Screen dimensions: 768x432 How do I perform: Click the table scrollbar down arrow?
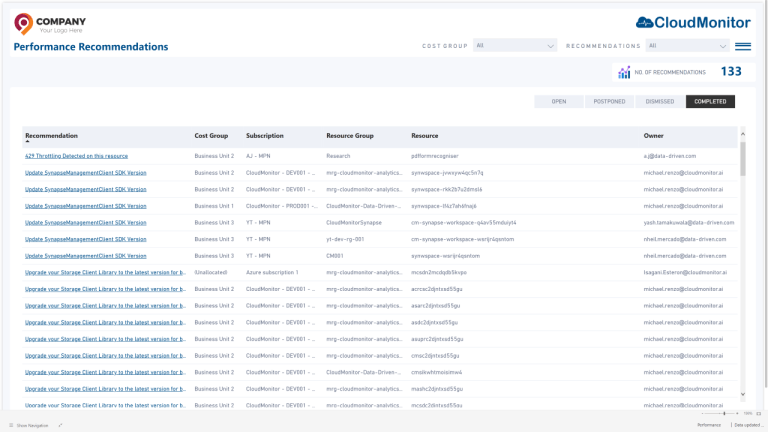[x=743, y=394]
